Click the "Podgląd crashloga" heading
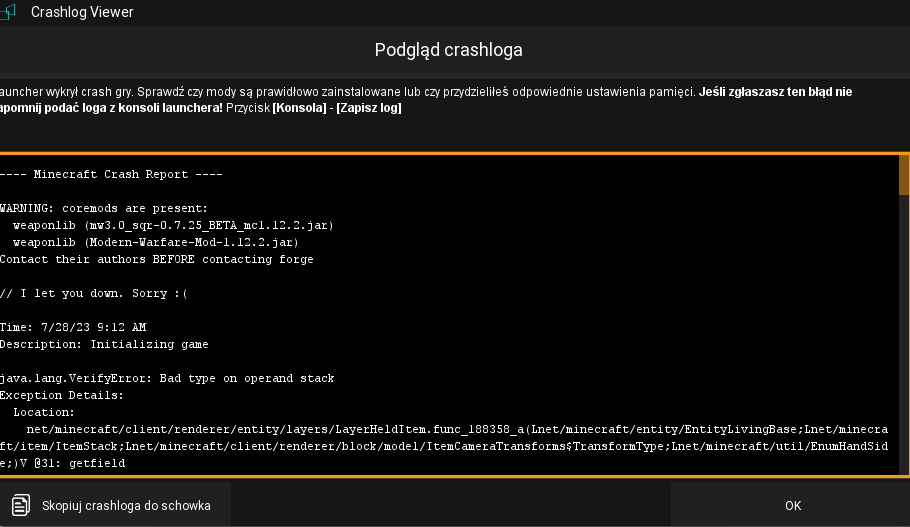 pos(448,50)
